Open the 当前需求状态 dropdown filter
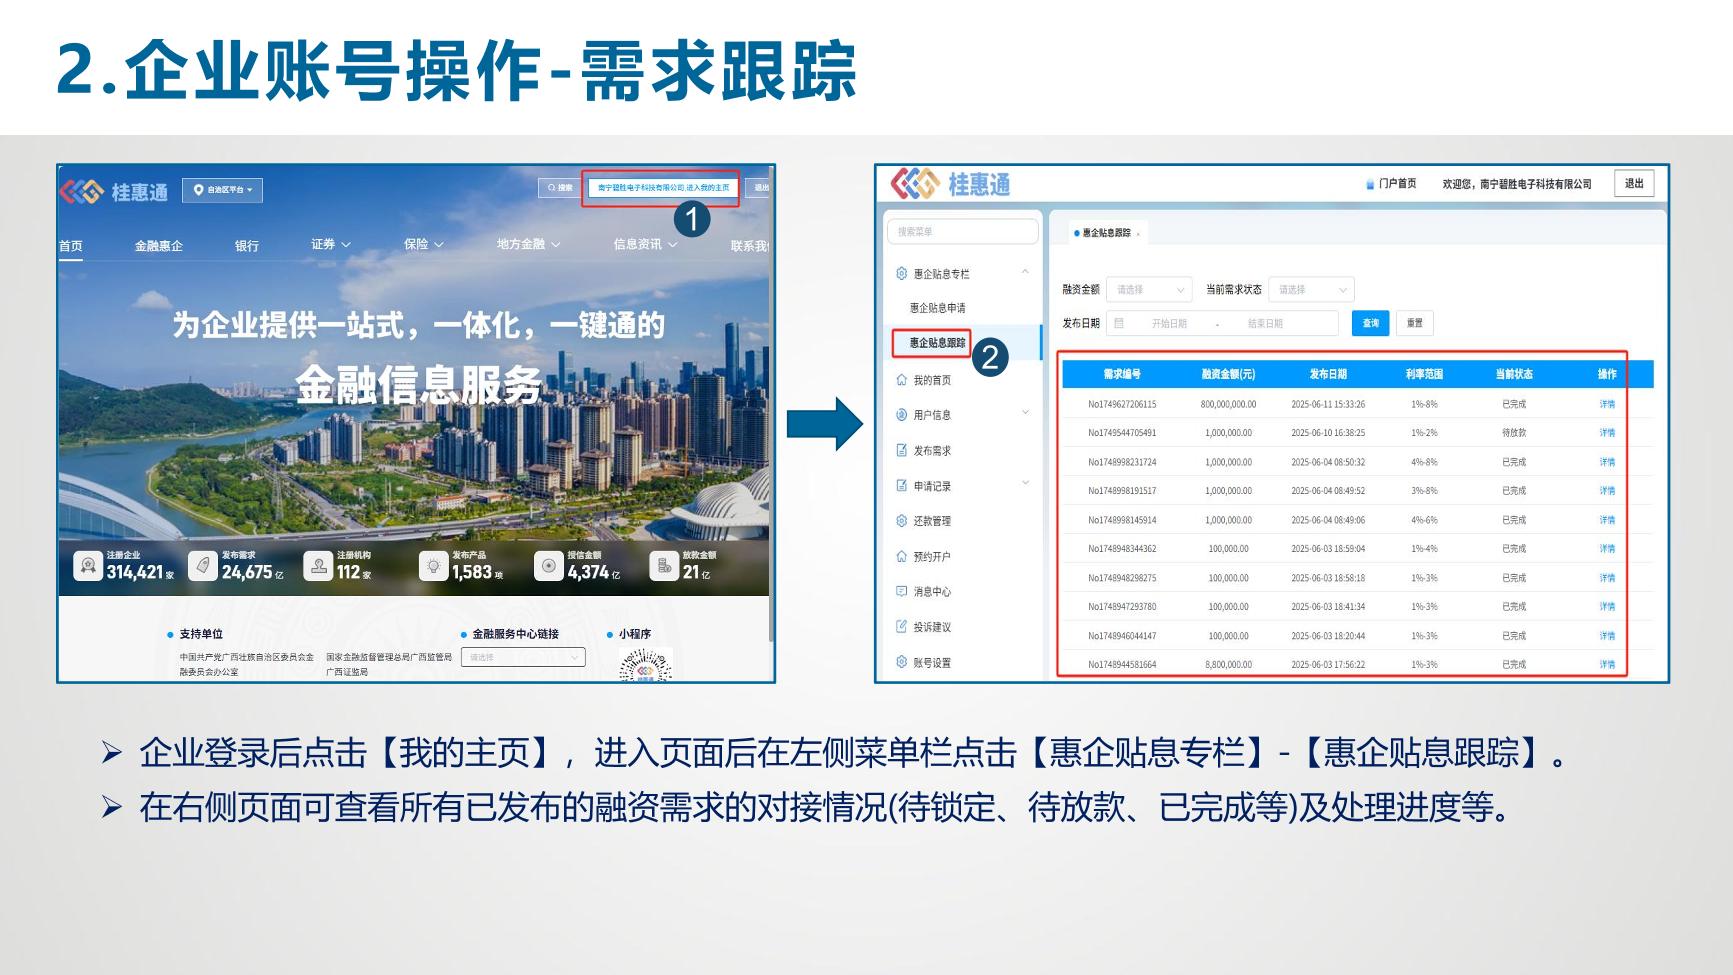Image resolution: width=1733 pixels, height=975 pixels. pyautogui.click(x=1311, y=289)
